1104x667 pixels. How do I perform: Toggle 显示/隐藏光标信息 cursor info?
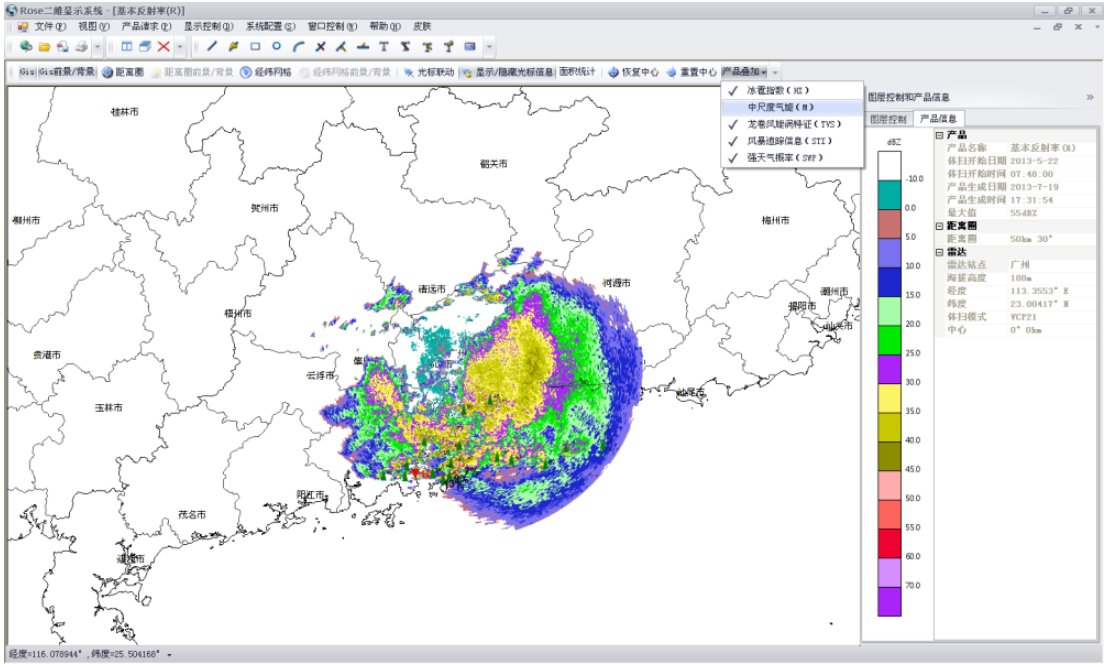click(x=507, y=72)
